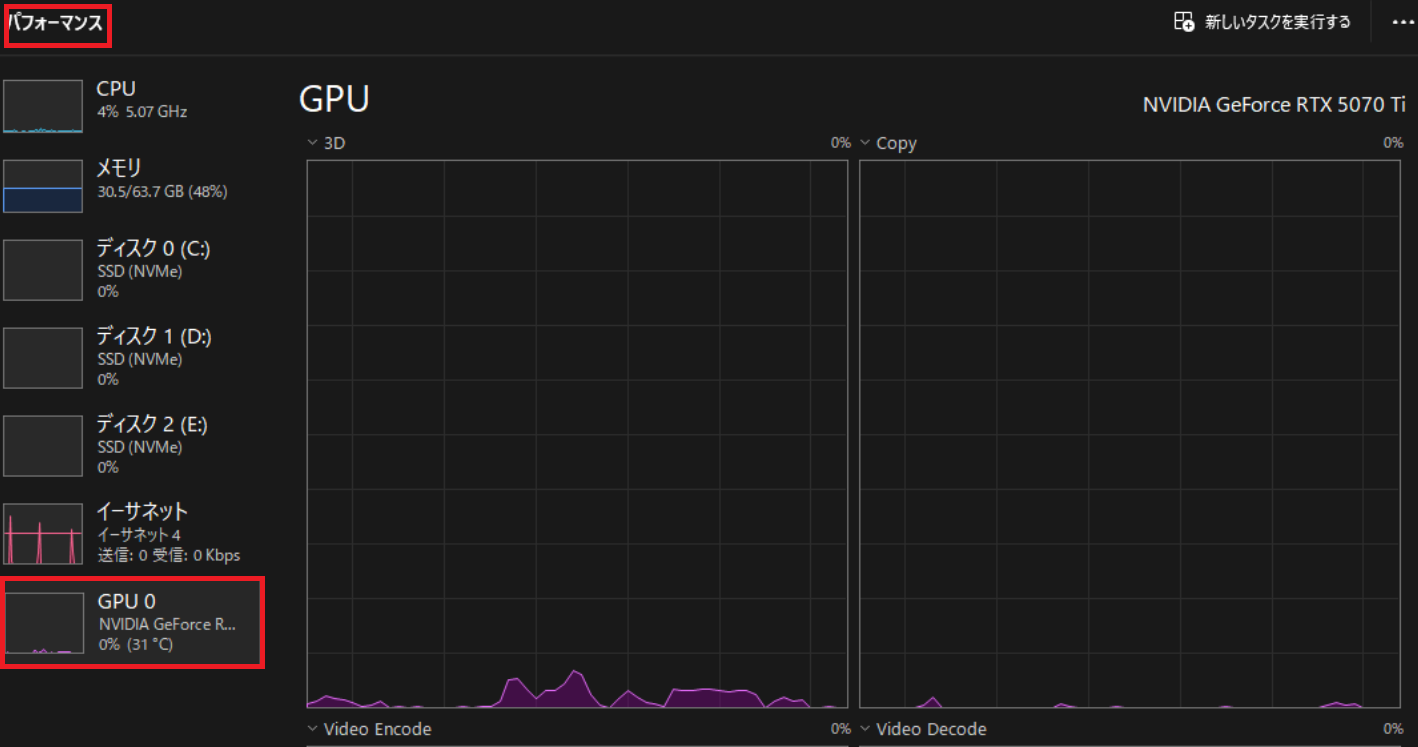Image resolution: width=1418 pixels, height=747 pixels.
Task: Click inside the Copy usage graph
Action: click(1130, 430)
